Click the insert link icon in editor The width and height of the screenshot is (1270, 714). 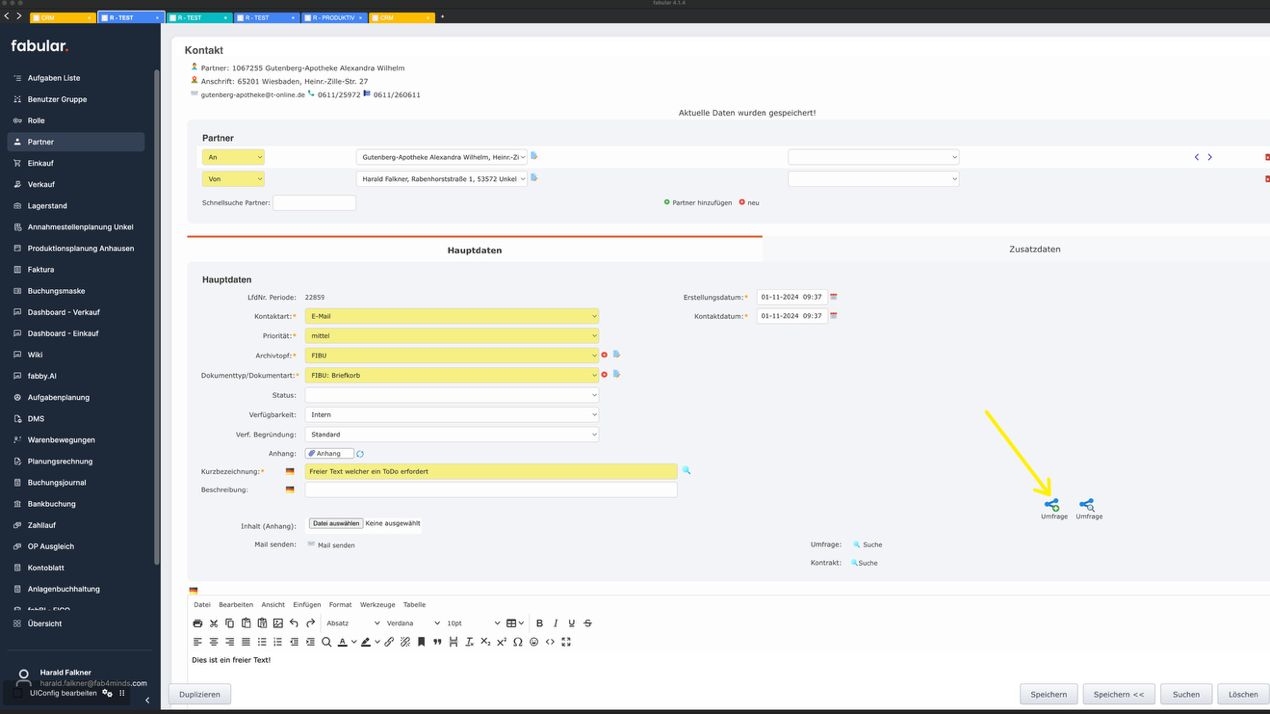(x=389, y=642)
